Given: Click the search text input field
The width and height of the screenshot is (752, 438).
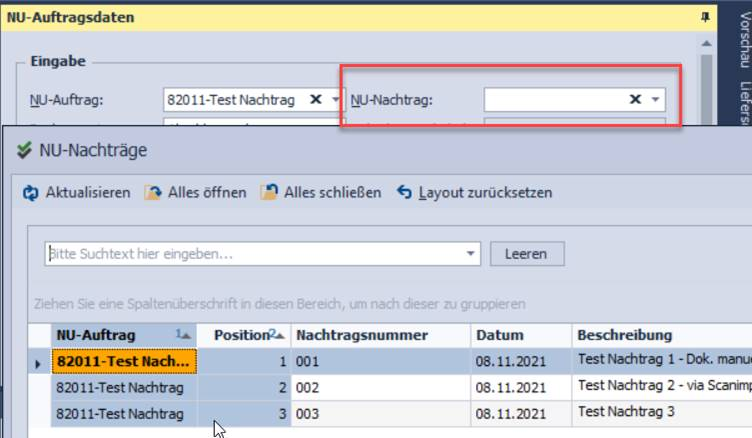Looking at the screenshot, I should (x=255, y=255).
